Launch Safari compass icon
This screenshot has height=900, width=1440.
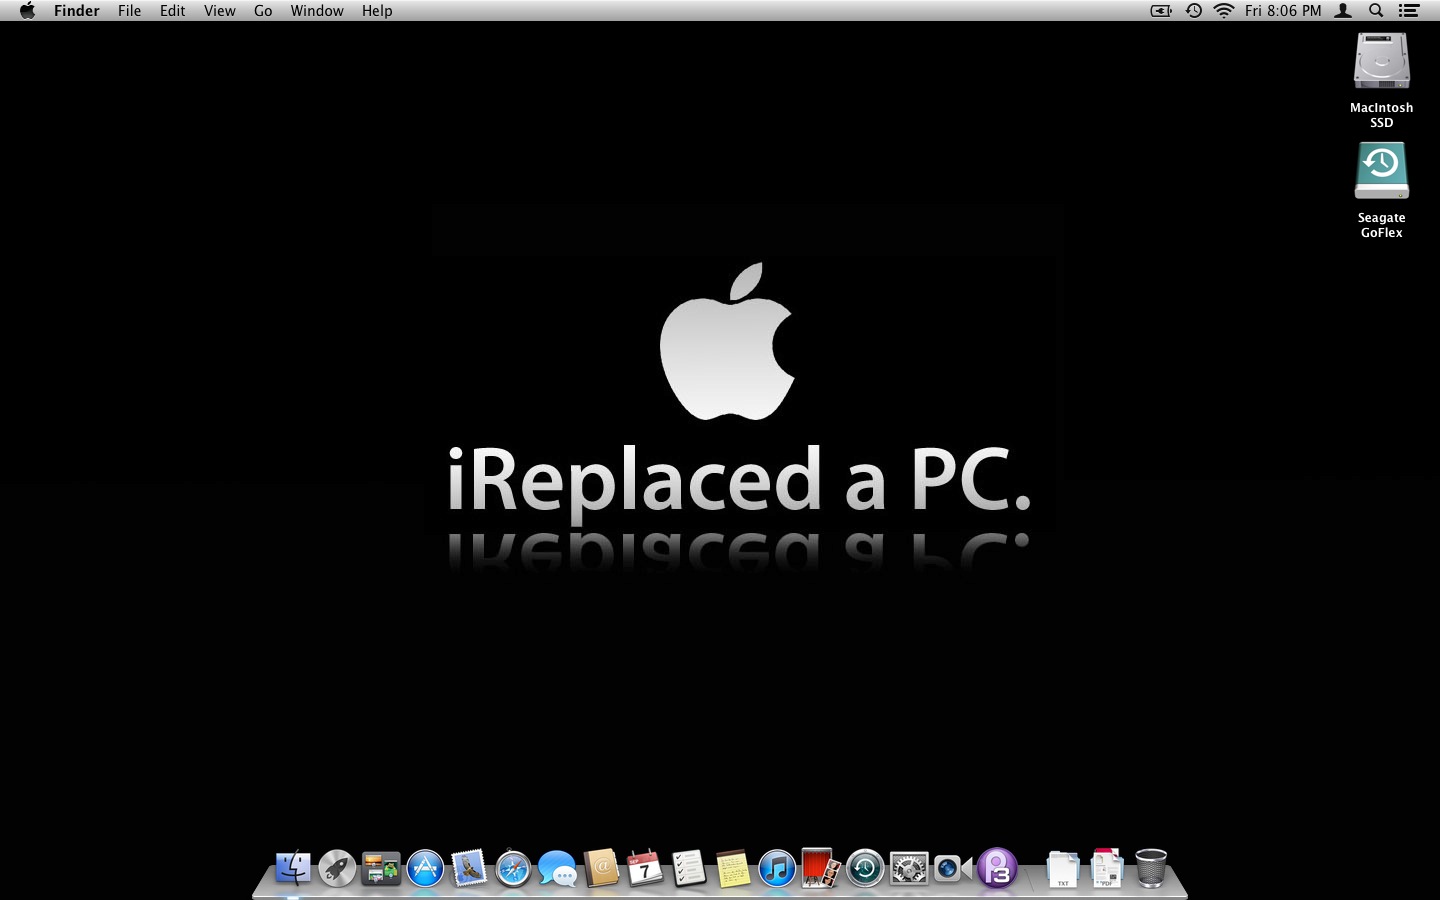click(x=513, y=868)
